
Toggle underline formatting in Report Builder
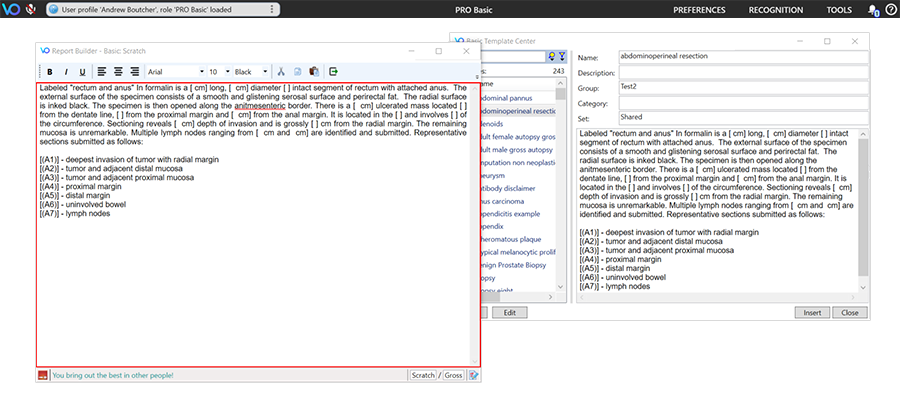tap(82, 72)
